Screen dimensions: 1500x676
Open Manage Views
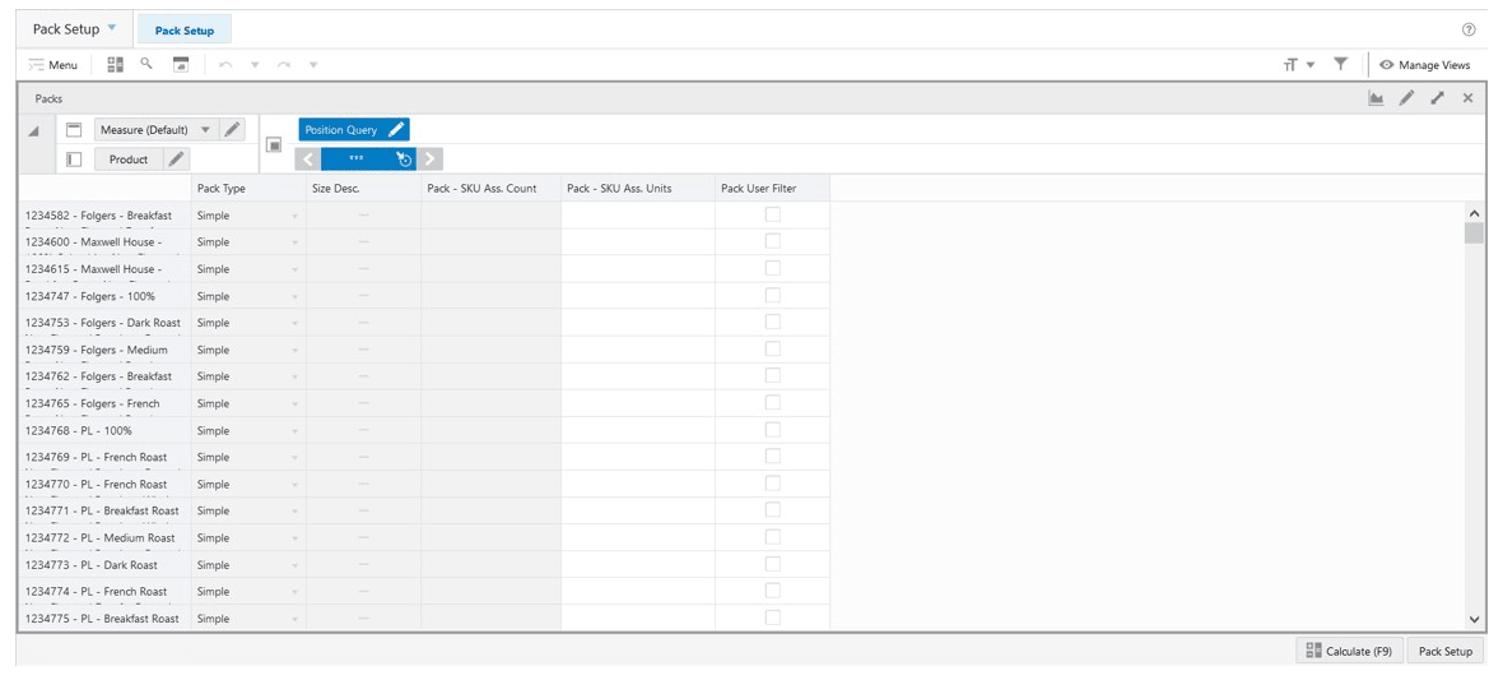(x=1425, y=65)
